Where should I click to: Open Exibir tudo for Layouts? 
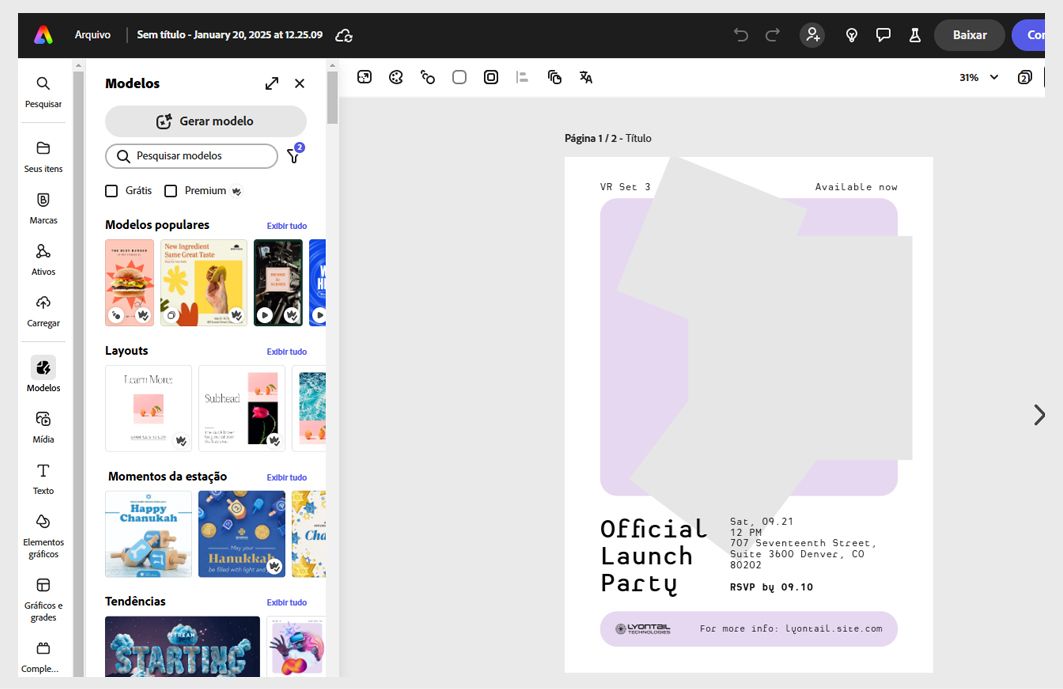(x=287, y=351)
